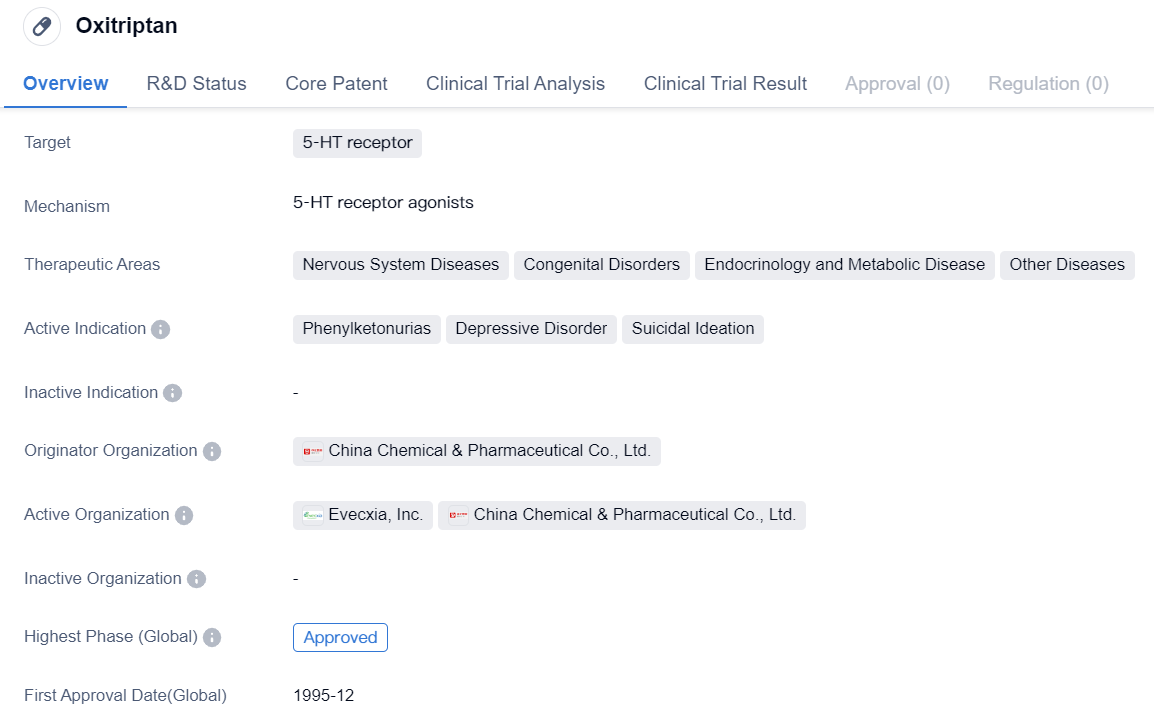Click info icon beside Active Organization
The width and height of the screenshot is (1154, 722).
pos(184,515)
